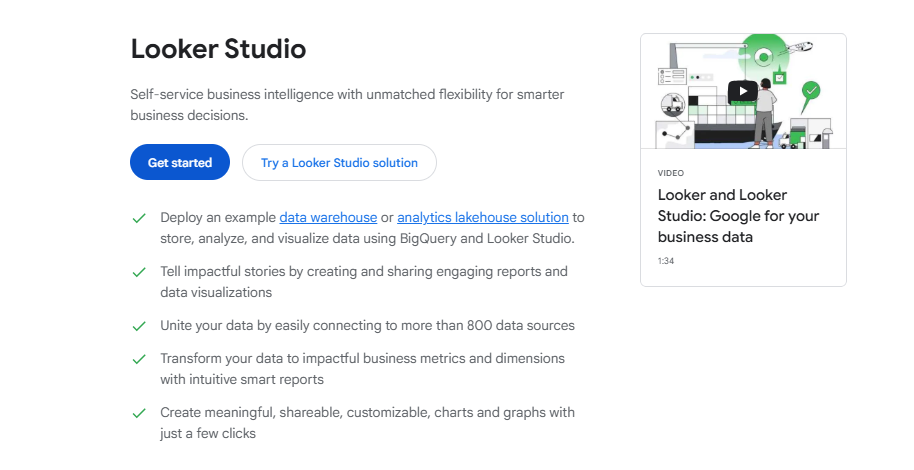Click the checkmark icon beside Tell impactful stories
The height and width of the screenshot is (470, 914).
tap(138, 271)
